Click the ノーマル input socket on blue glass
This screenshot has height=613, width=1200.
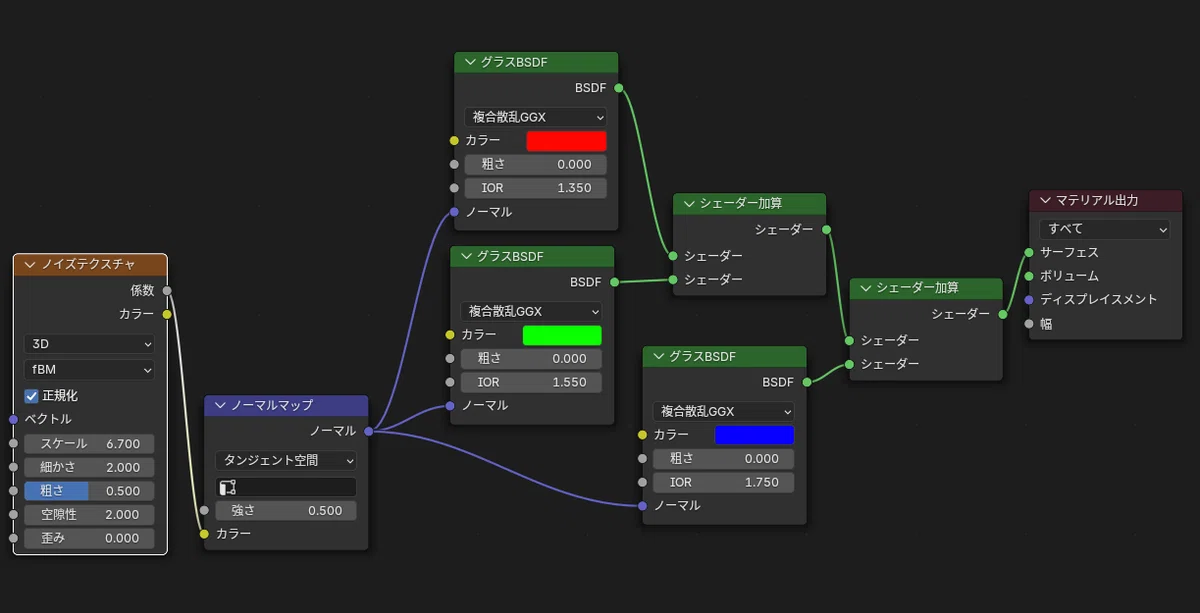point(642,505)
